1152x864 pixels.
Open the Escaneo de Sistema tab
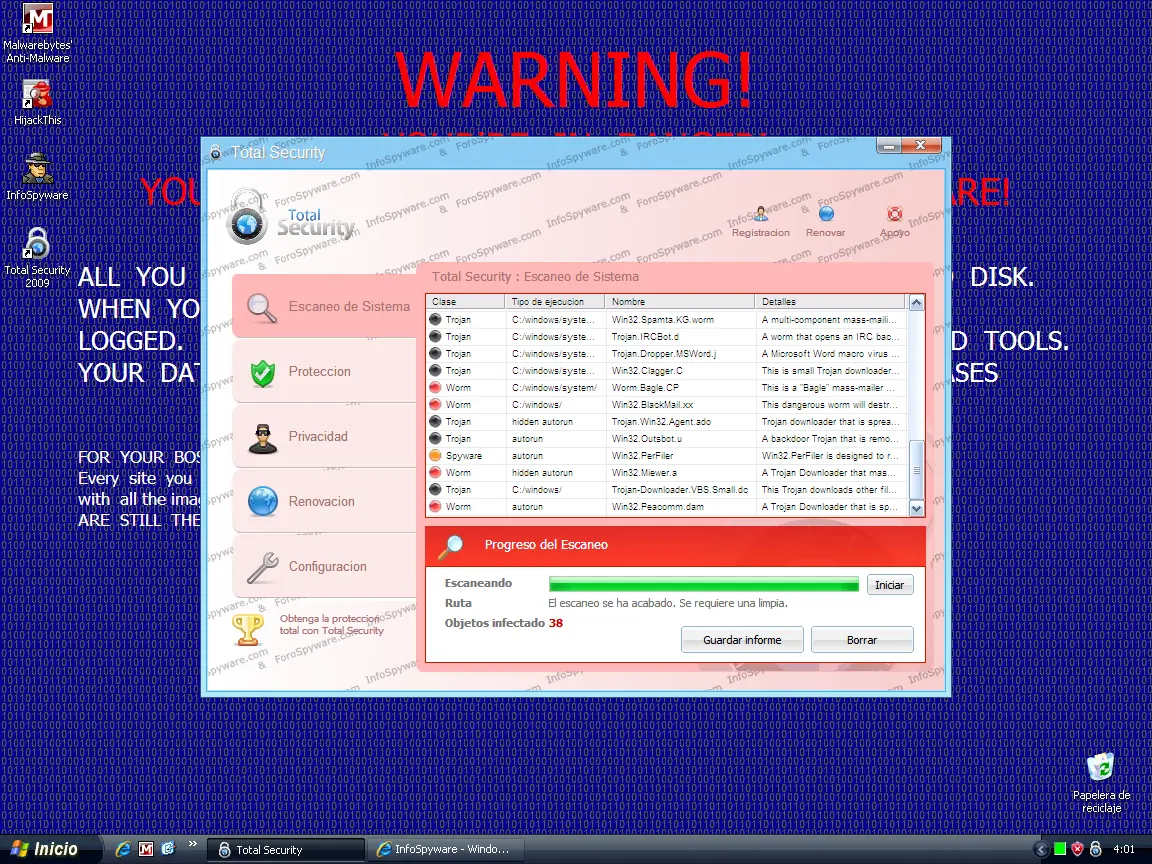pos(325,307)
